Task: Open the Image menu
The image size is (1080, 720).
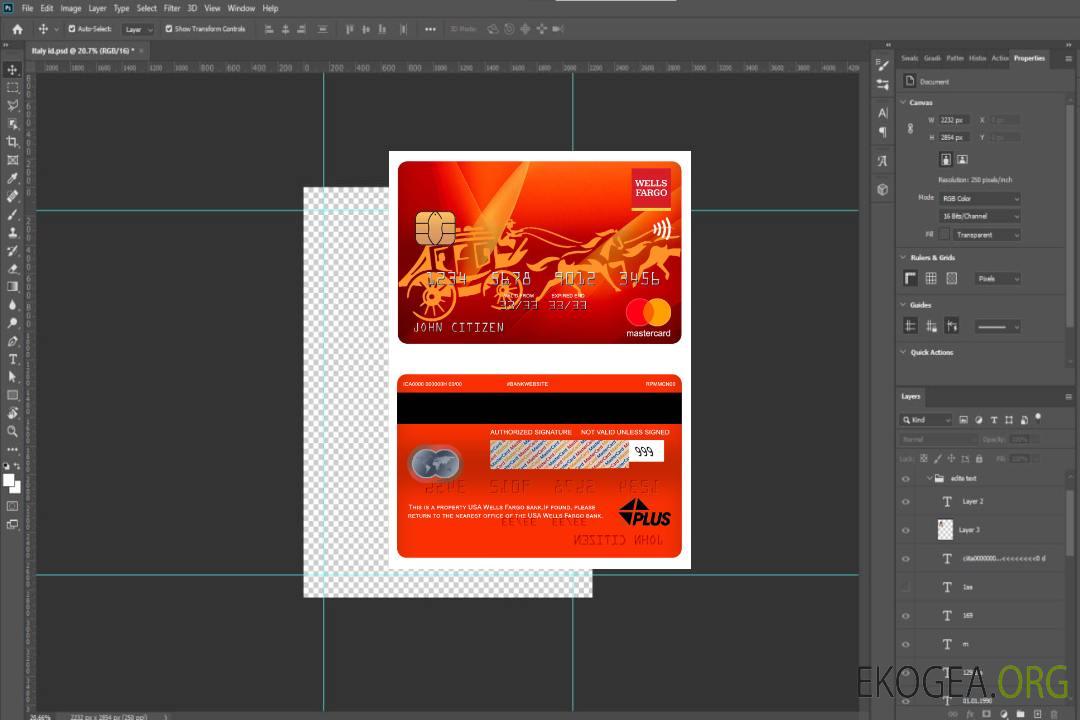Action: pyautogui.click(x=71, y=8)
